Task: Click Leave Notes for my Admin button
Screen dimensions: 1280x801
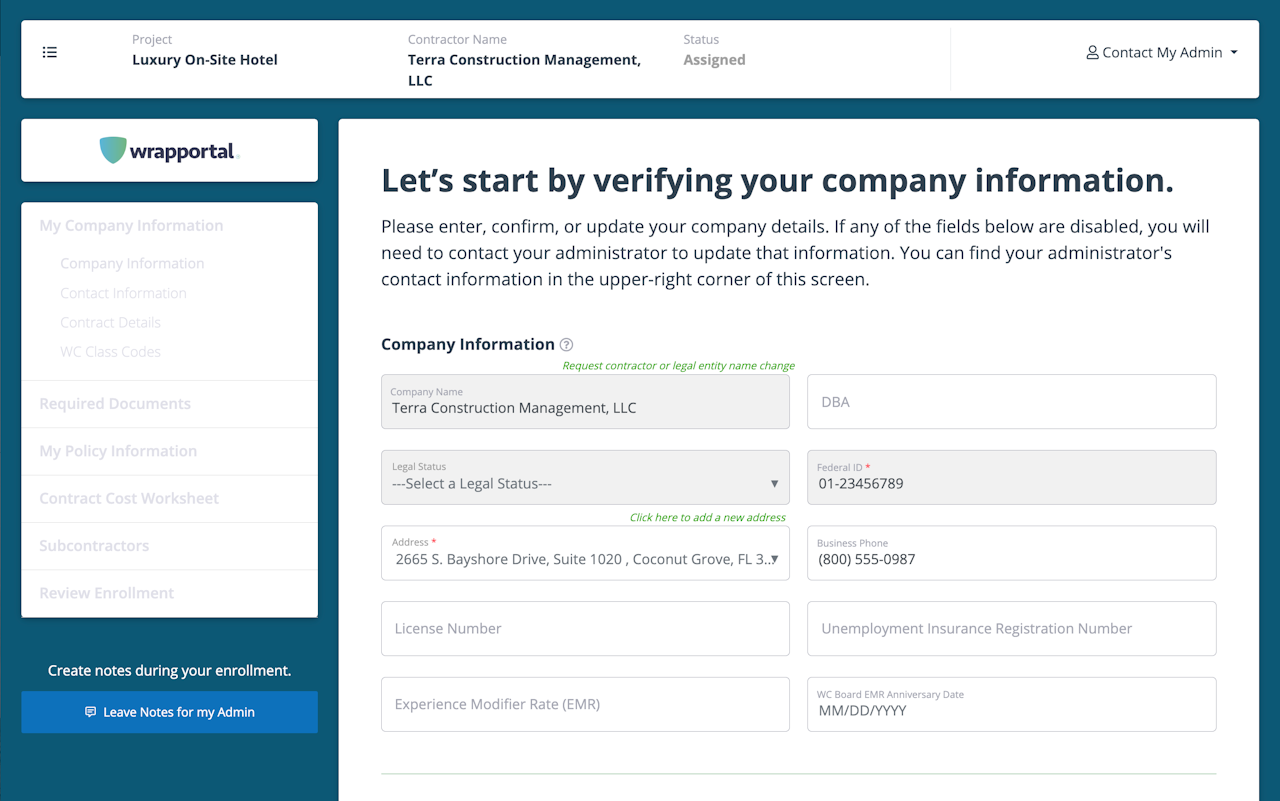Action: pyautogui.click(x=170, y=712)
